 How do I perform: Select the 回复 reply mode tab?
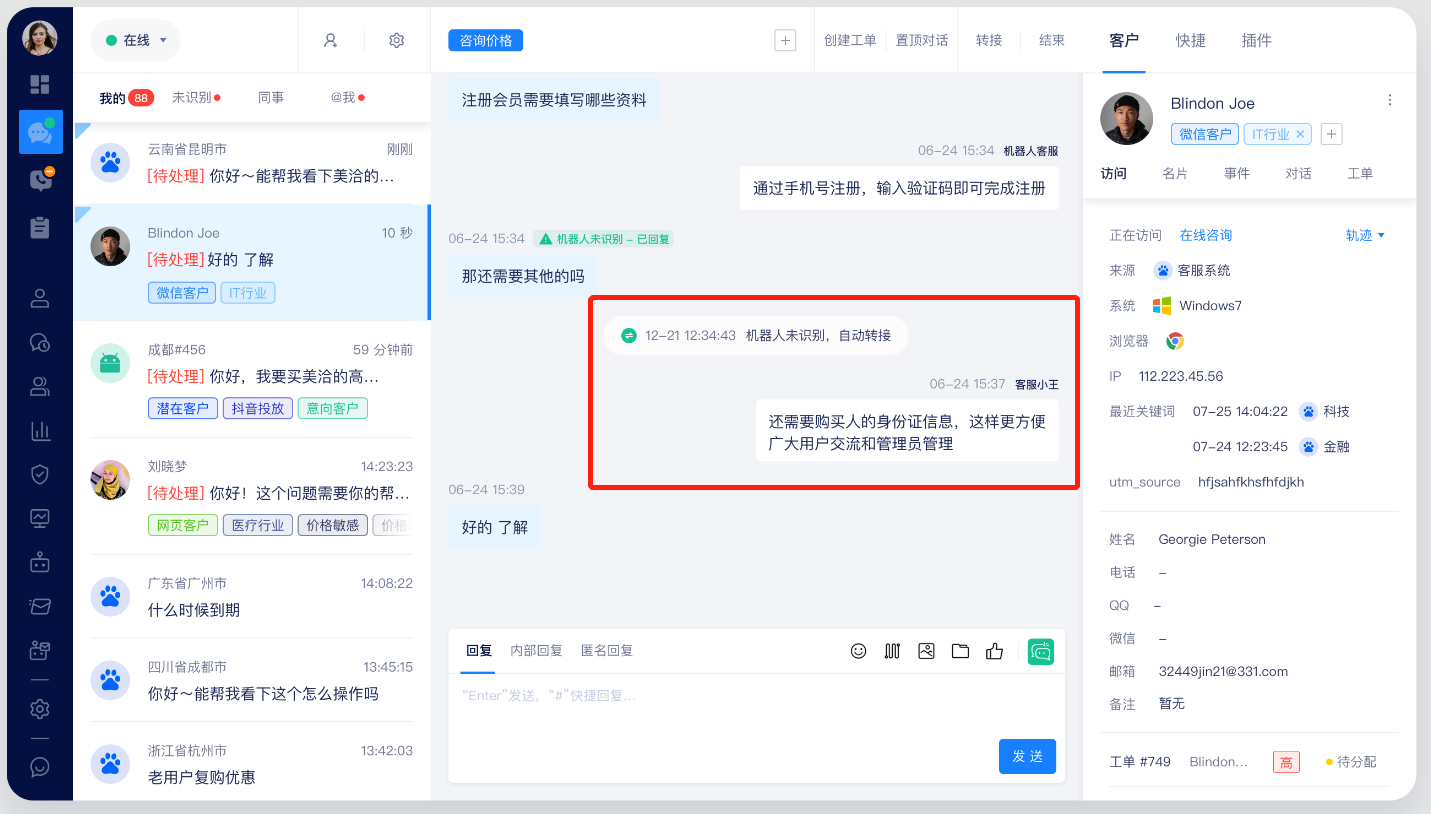click(x=479, y=651)
